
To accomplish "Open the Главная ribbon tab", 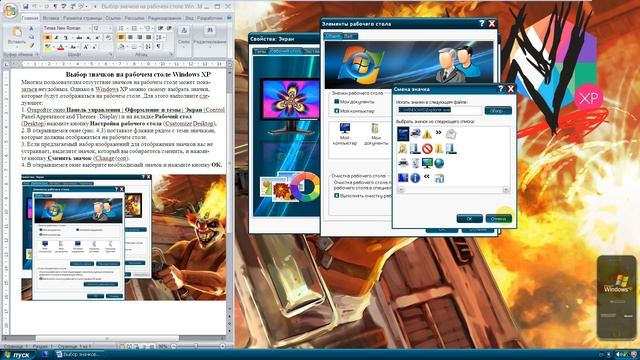I will 30,18.
